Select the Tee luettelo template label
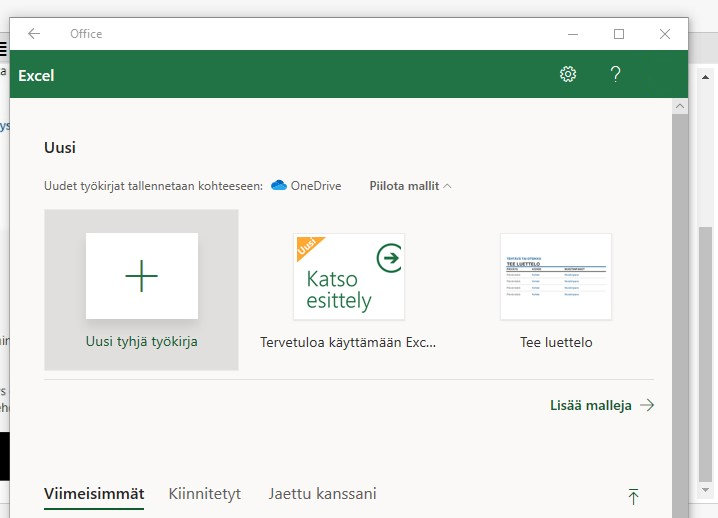 556,342
